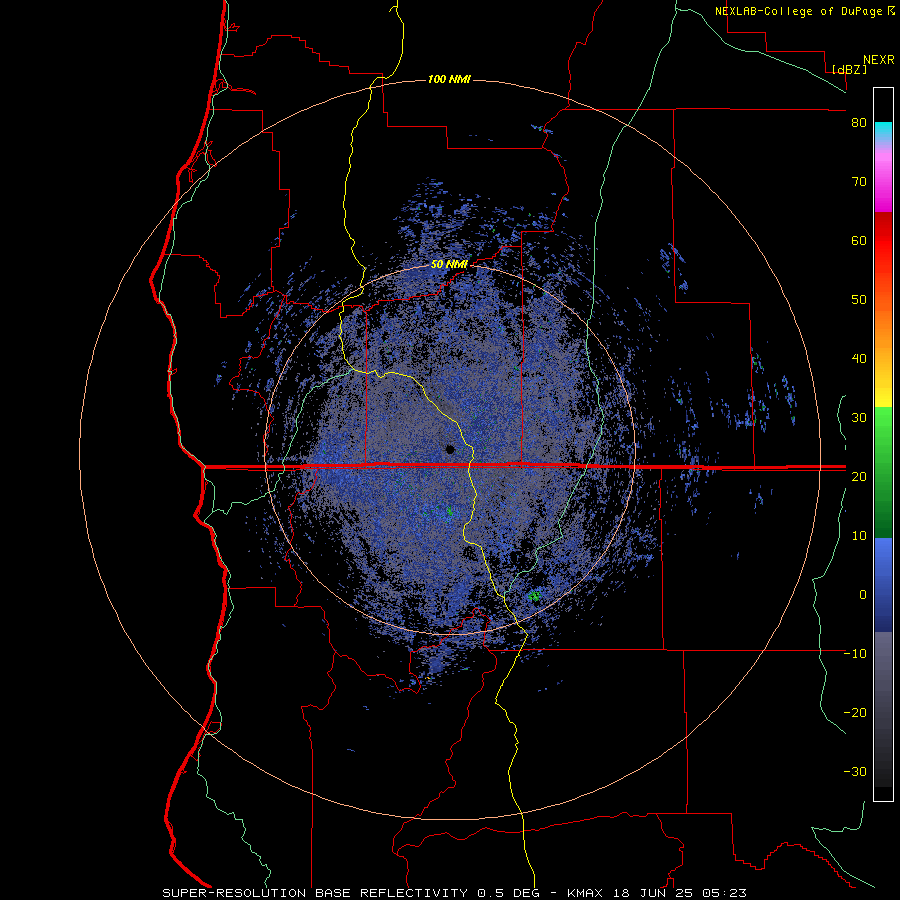Click the 70 value on dBZ scale
This screenshot has width=900, height=900.
(x=859, y=182)
